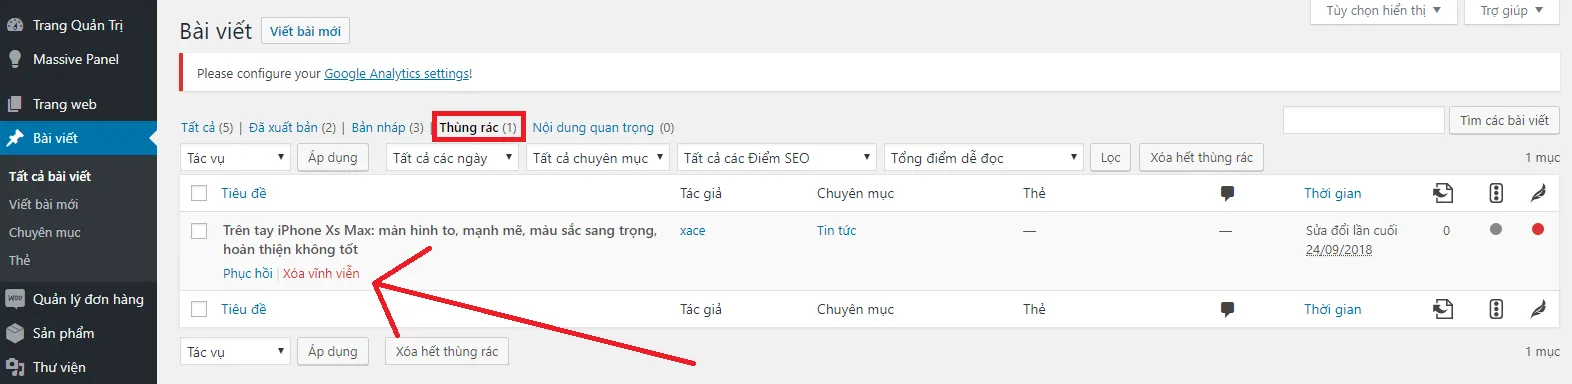Image resolution: width=1572 pixels, height=384 pixels.
Task: Focus the posts search input field
Action: (1364, 120)
